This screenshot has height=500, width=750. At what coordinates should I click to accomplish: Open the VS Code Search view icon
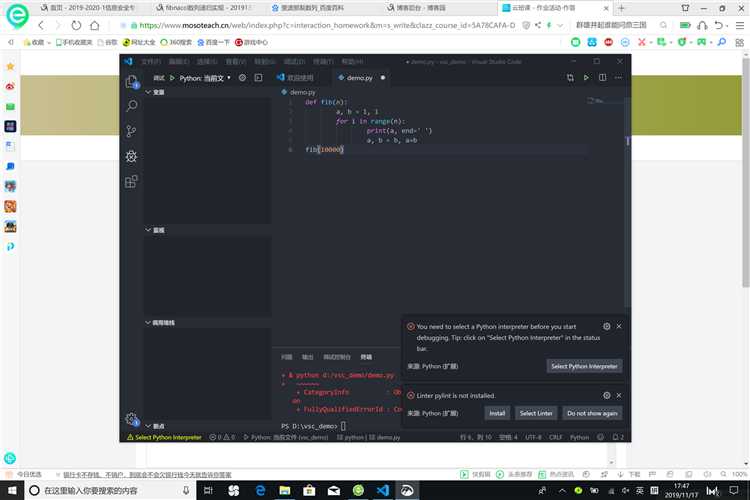132,106
